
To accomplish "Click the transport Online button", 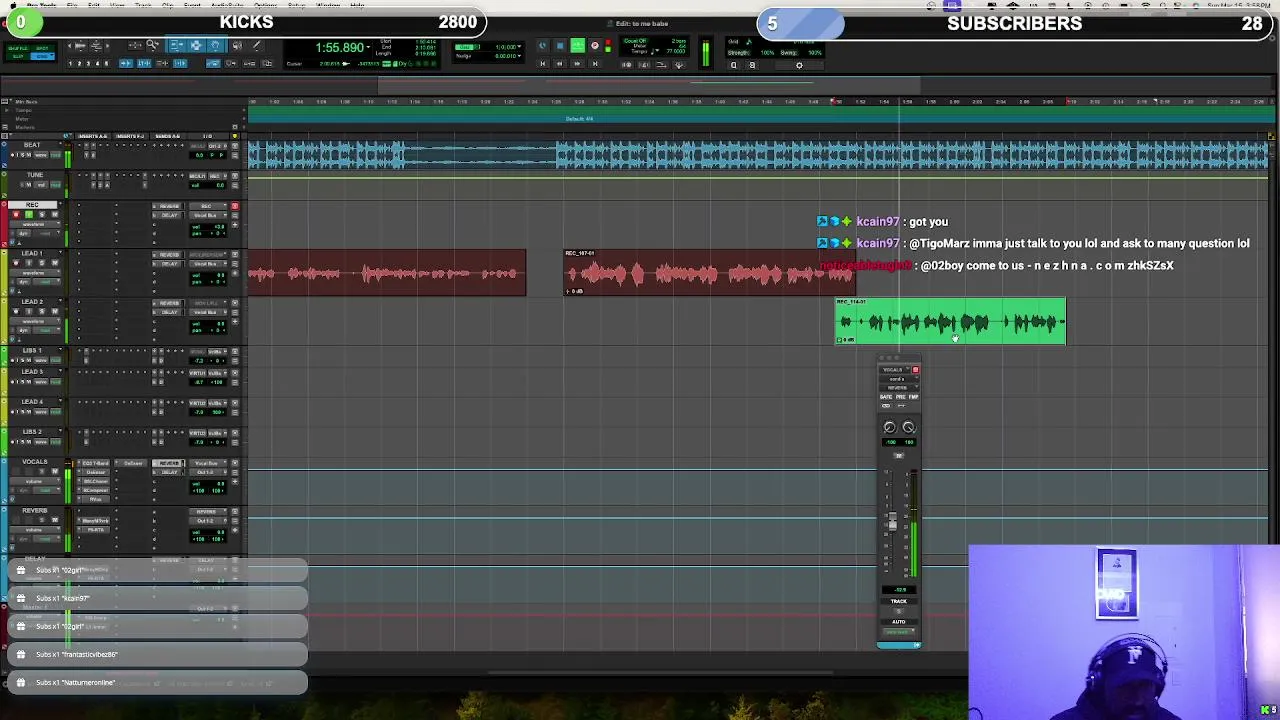I will pyautogui.click(x=543, y=45).
